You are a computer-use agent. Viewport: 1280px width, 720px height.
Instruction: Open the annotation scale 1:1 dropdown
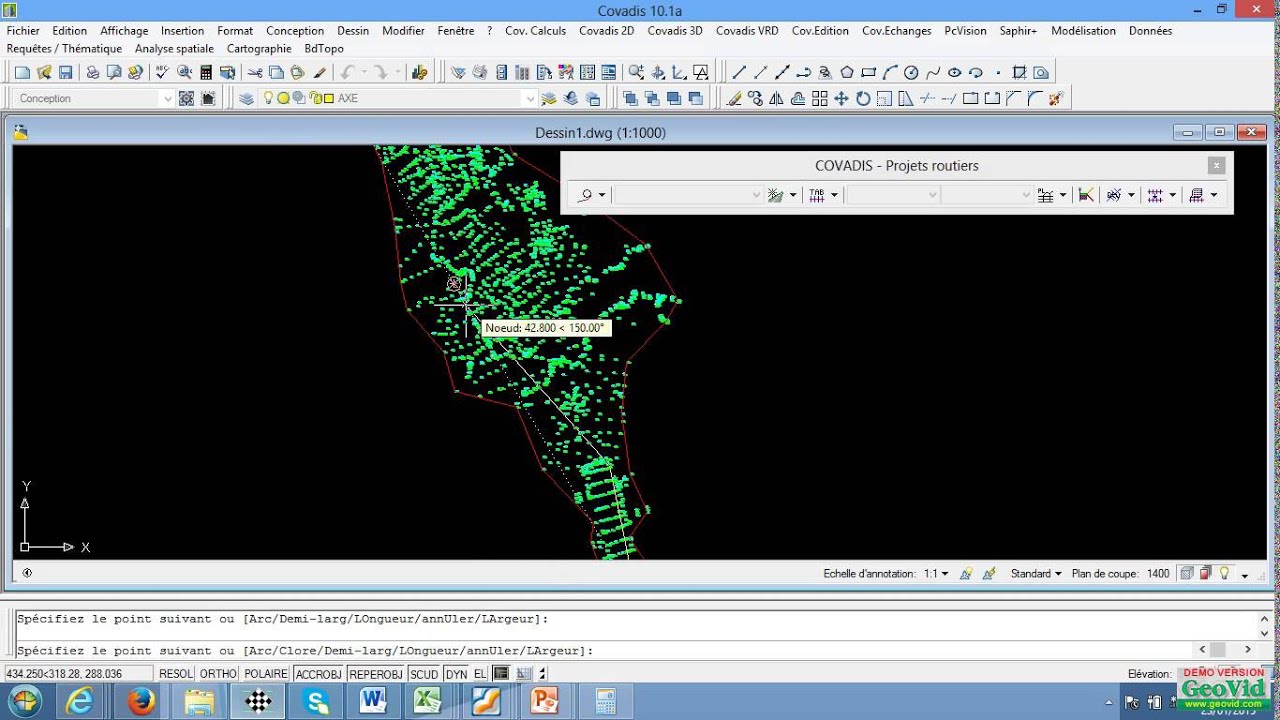pos(937,574)
